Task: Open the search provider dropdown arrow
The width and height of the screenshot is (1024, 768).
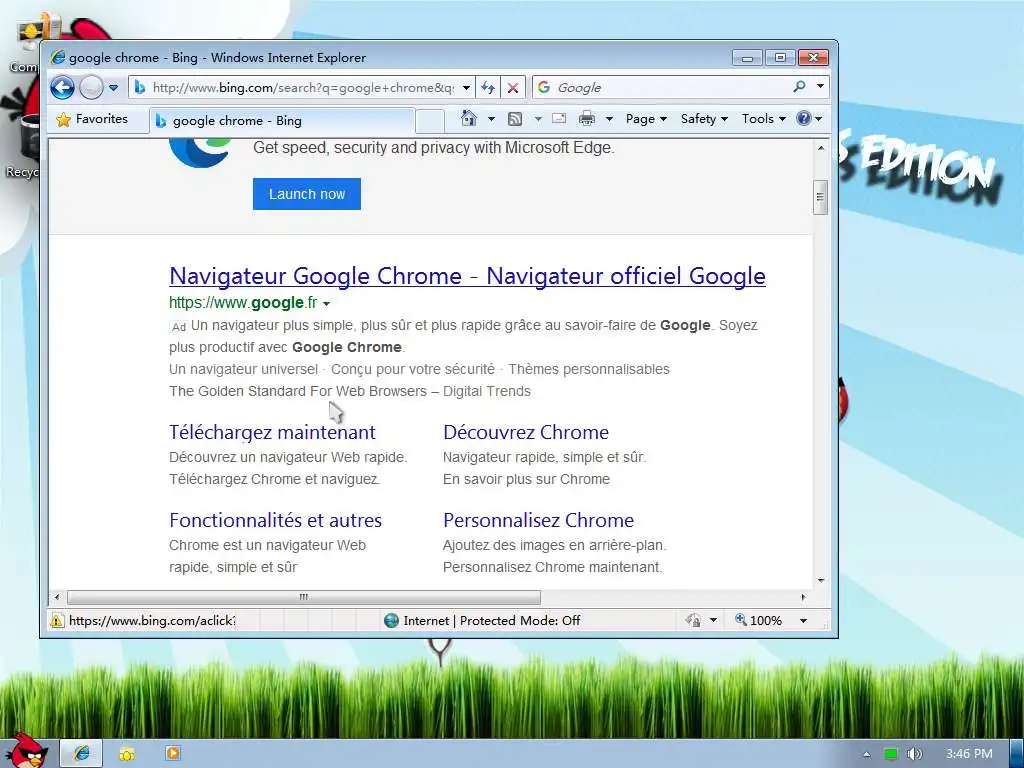Action: pyautogui.click(x=820, y=86)
